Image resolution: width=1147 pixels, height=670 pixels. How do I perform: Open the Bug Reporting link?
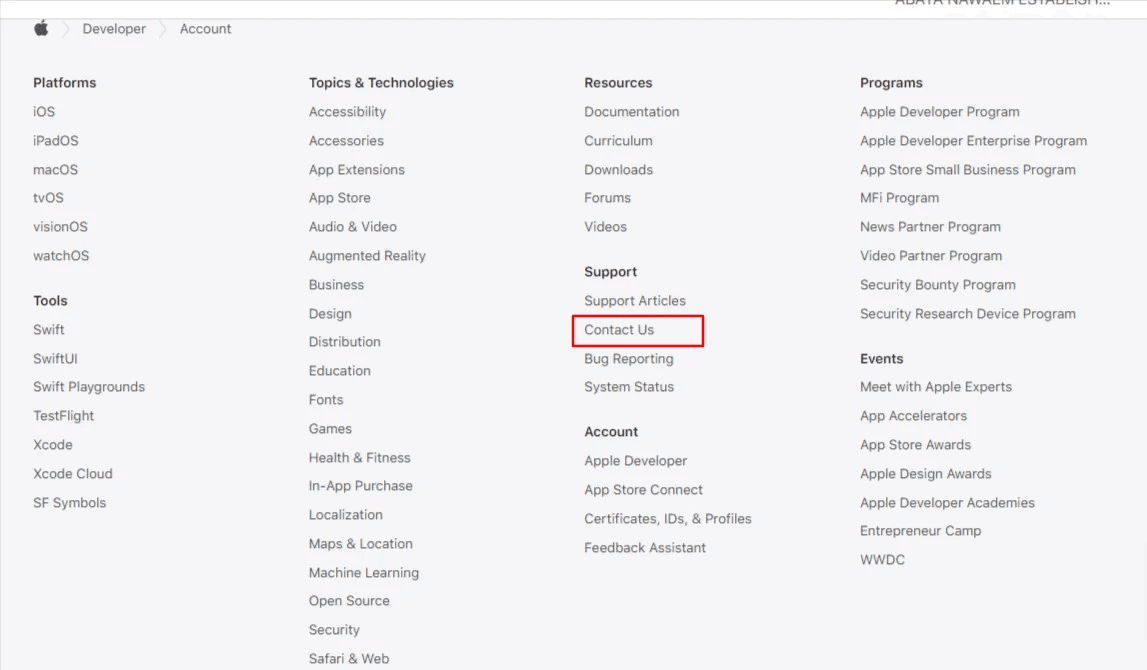coord(629,358)
